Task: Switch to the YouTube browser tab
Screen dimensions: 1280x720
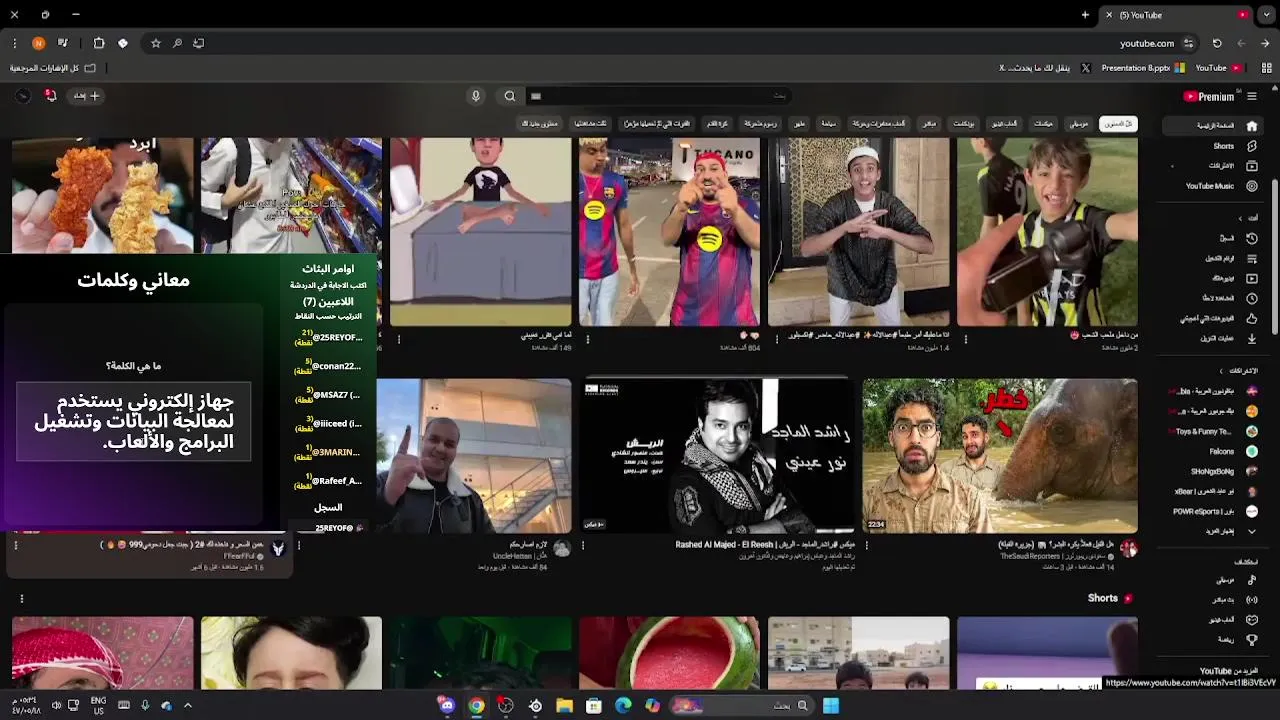Action: tap(1175, 15)
